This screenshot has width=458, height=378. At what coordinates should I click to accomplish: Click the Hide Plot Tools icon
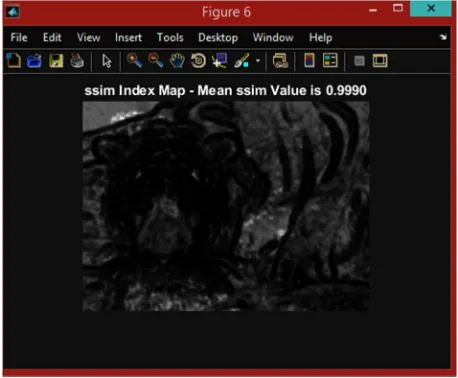click(x=359, y=61)
